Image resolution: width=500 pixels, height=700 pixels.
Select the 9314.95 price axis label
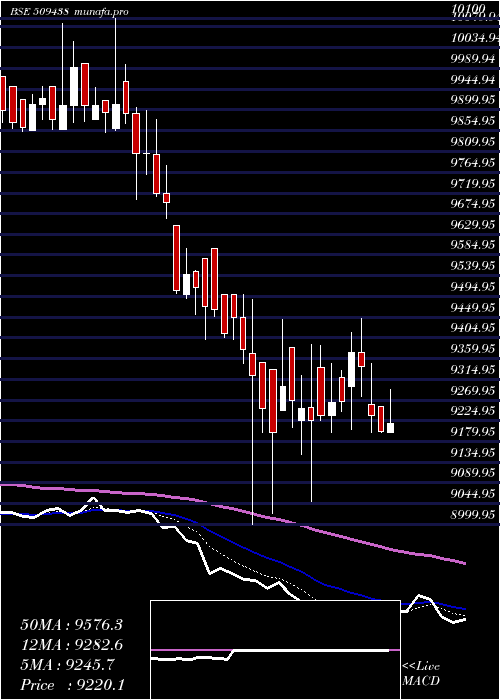click(x=473, y=370)
